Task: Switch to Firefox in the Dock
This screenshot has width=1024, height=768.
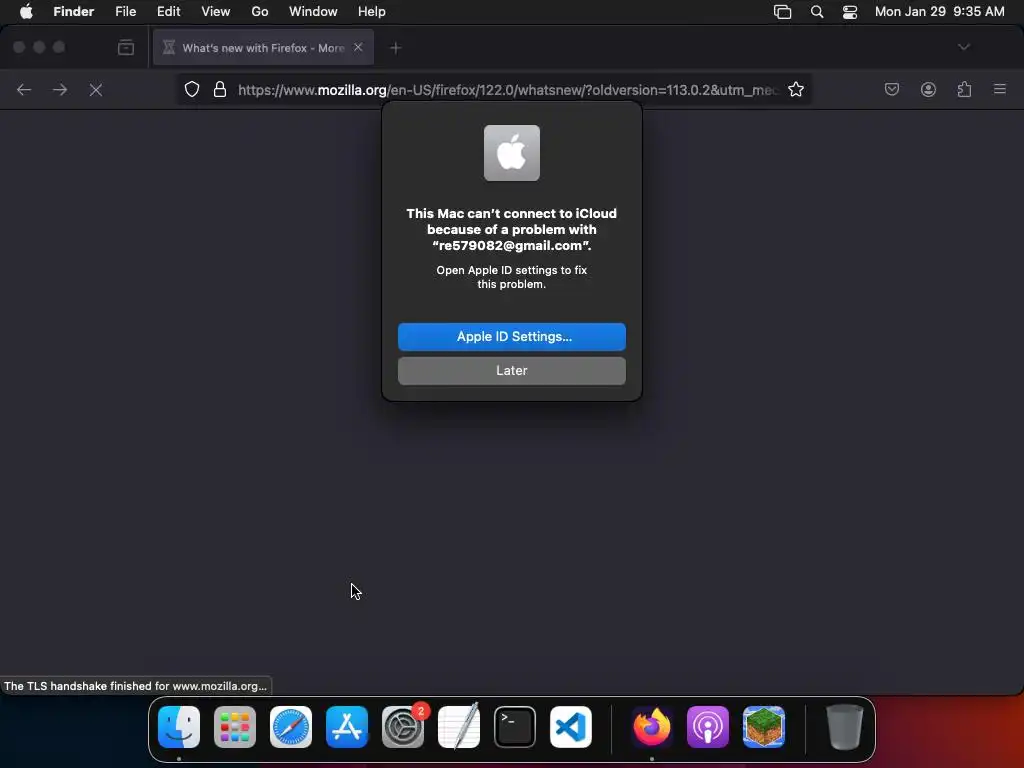Action: pyautogui.click(x=652, y=727)
